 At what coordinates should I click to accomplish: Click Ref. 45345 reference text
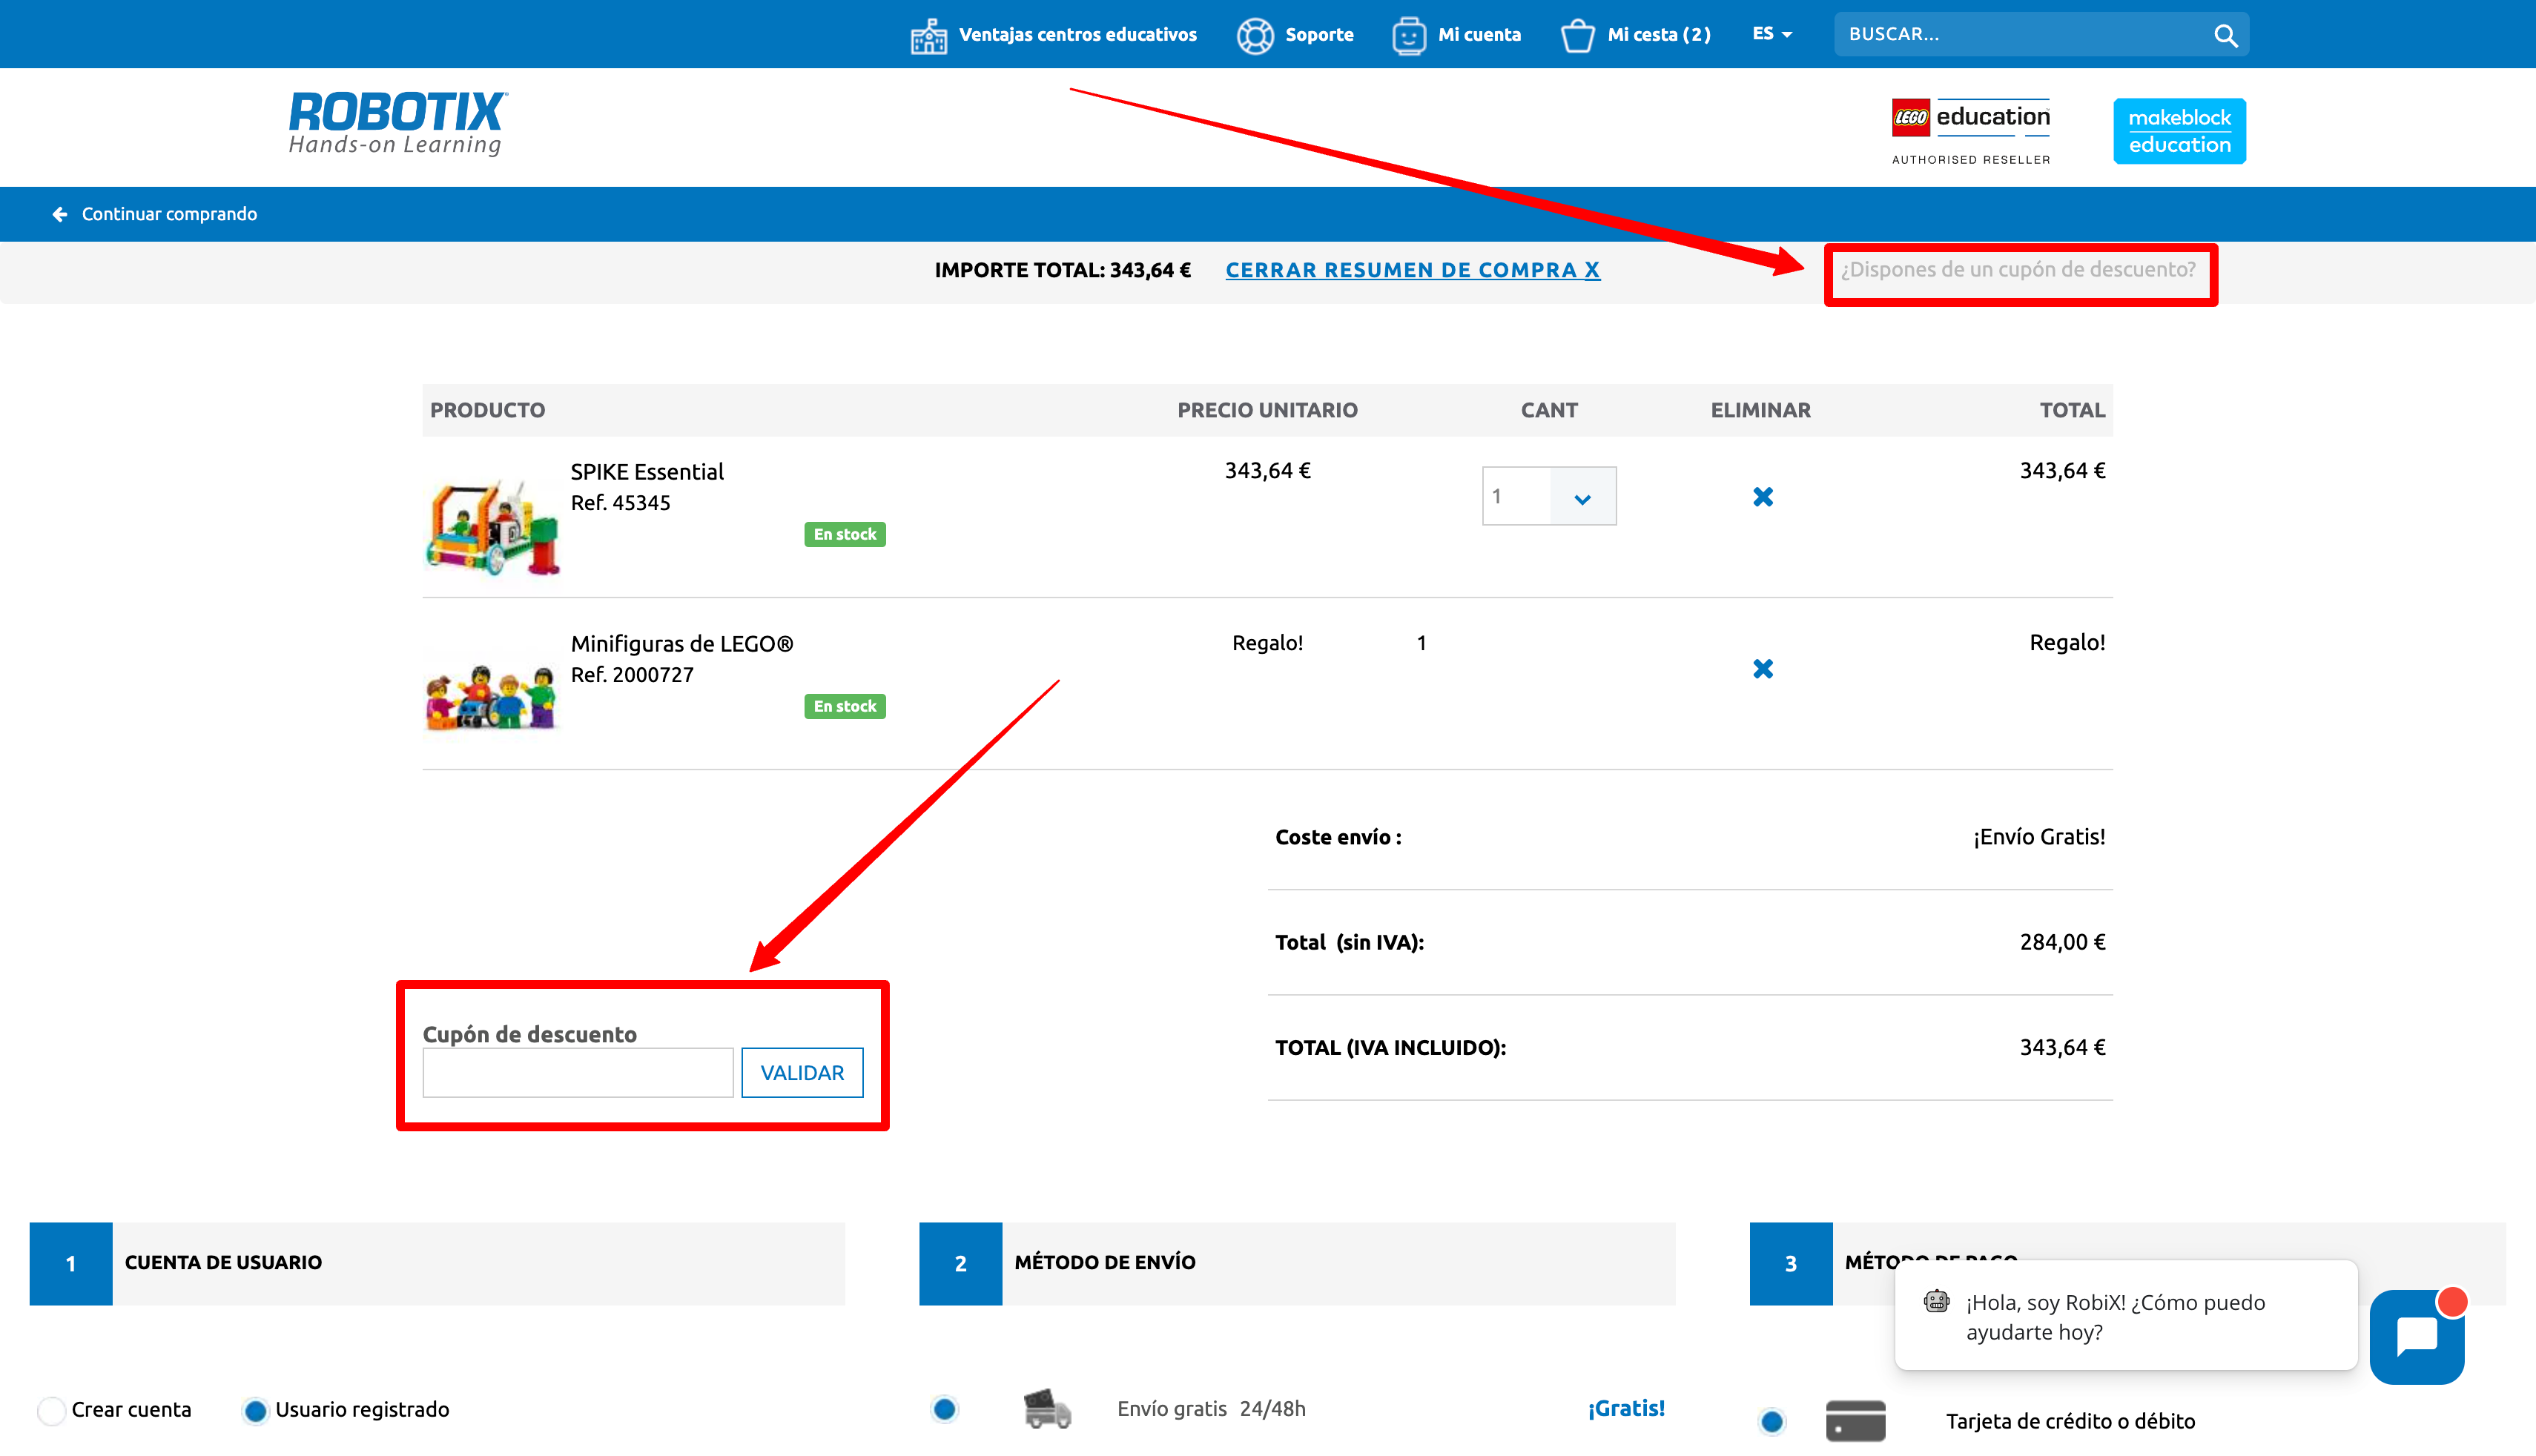pyautogui.click(x=620, y=503)
